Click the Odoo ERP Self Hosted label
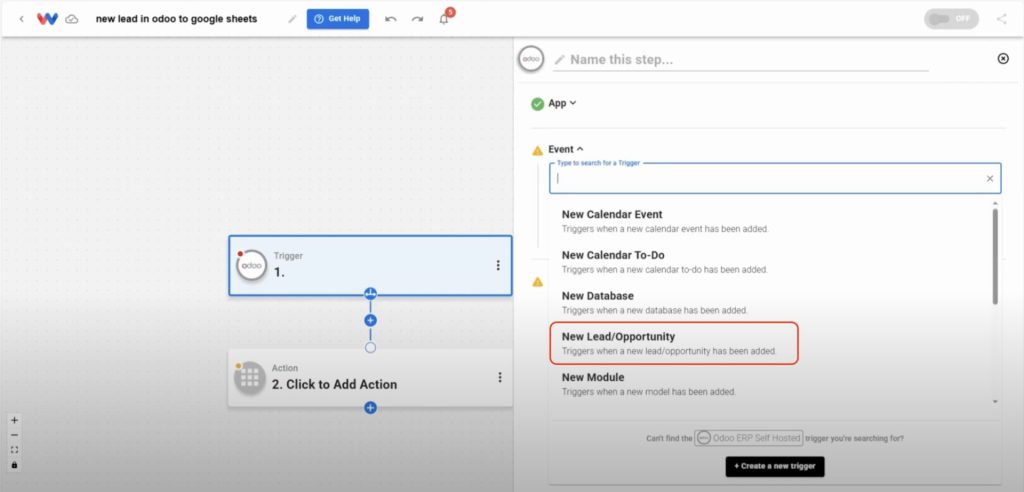 [x=748, y=438]
